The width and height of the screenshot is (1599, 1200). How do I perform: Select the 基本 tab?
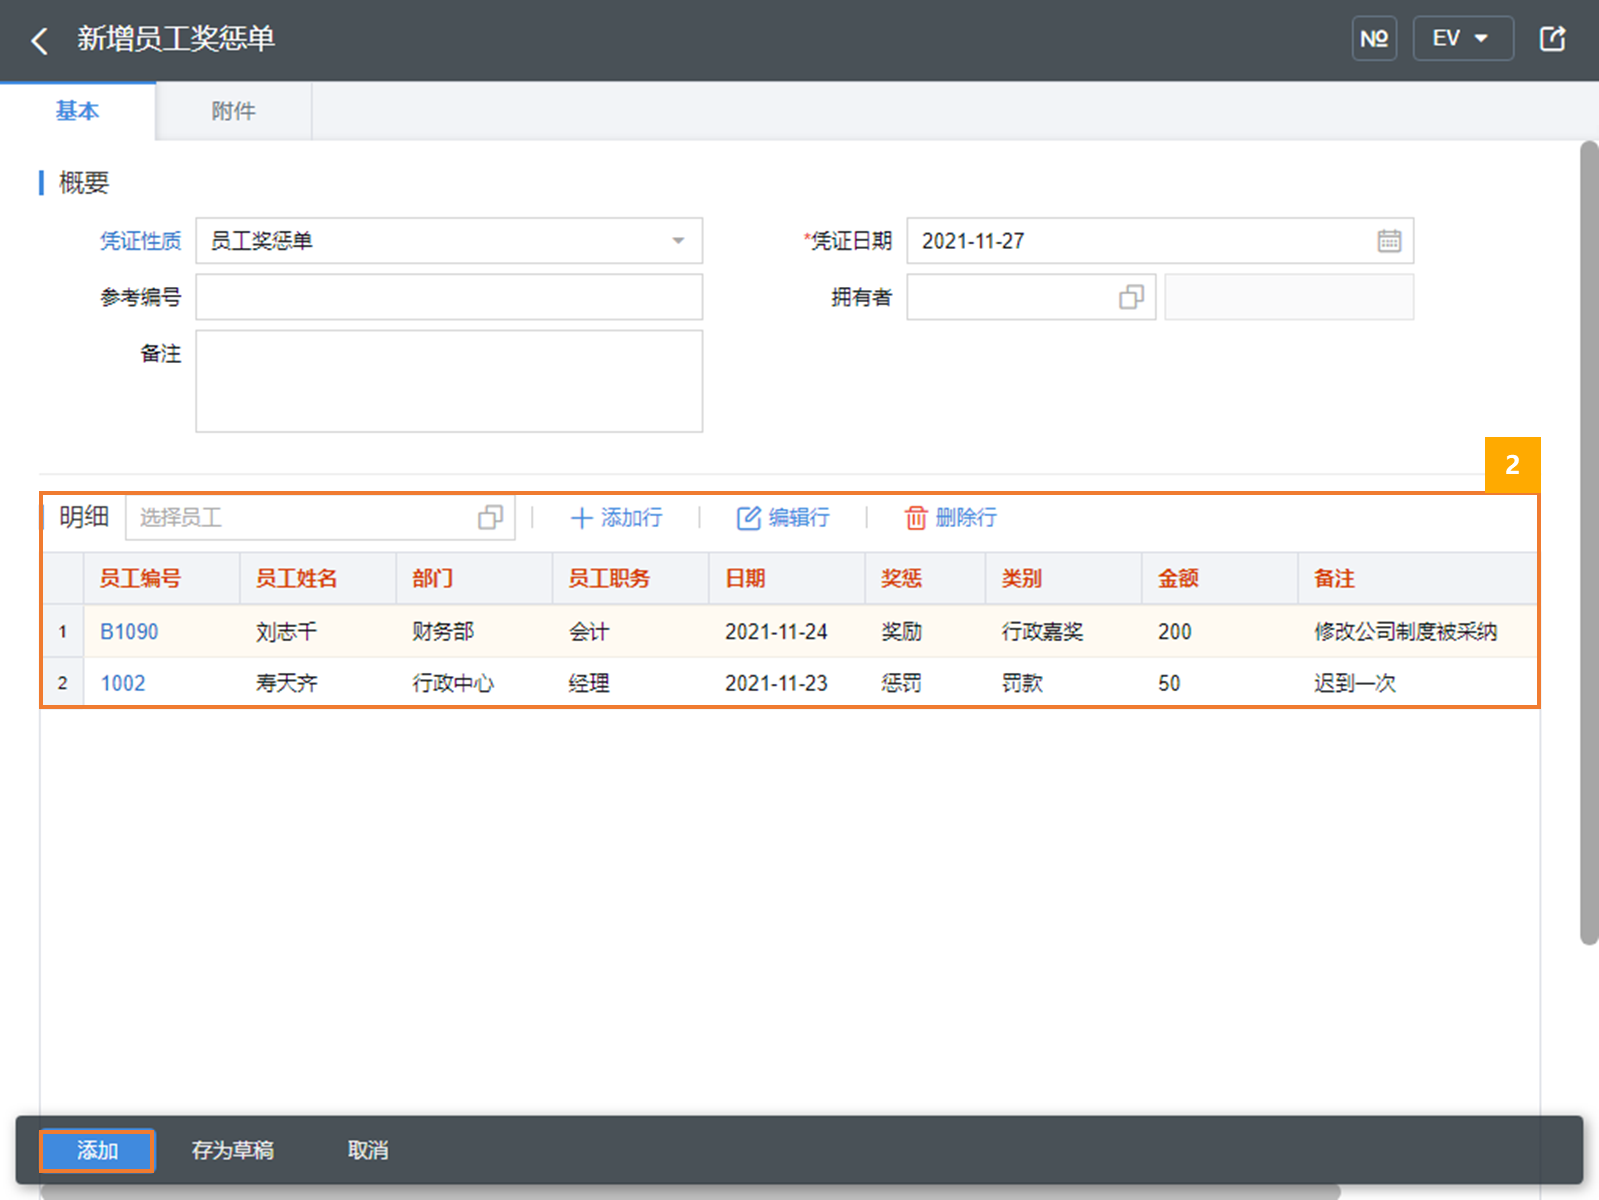tap(77, 111)
